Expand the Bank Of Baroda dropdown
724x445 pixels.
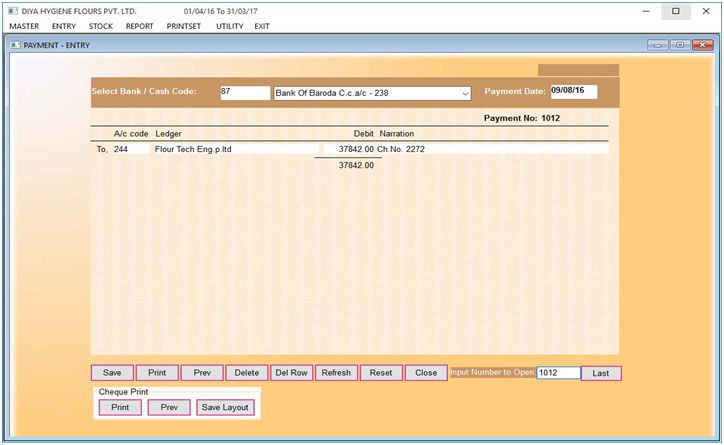pos(465,93)
